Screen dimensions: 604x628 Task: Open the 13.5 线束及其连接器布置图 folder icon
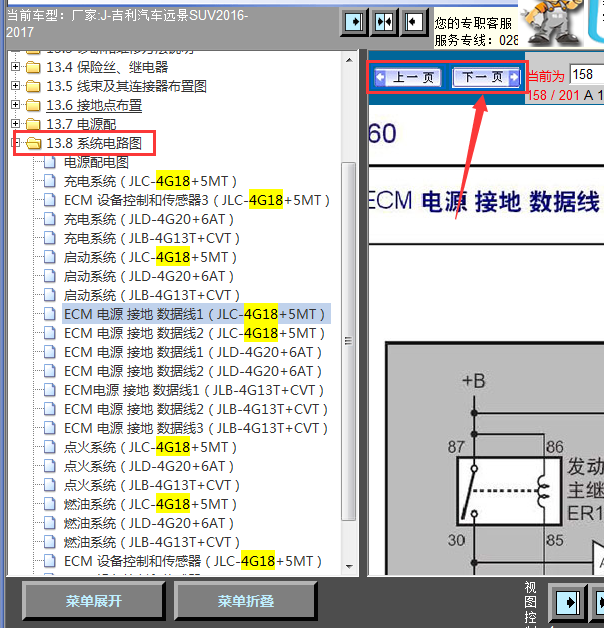point(33,86)
